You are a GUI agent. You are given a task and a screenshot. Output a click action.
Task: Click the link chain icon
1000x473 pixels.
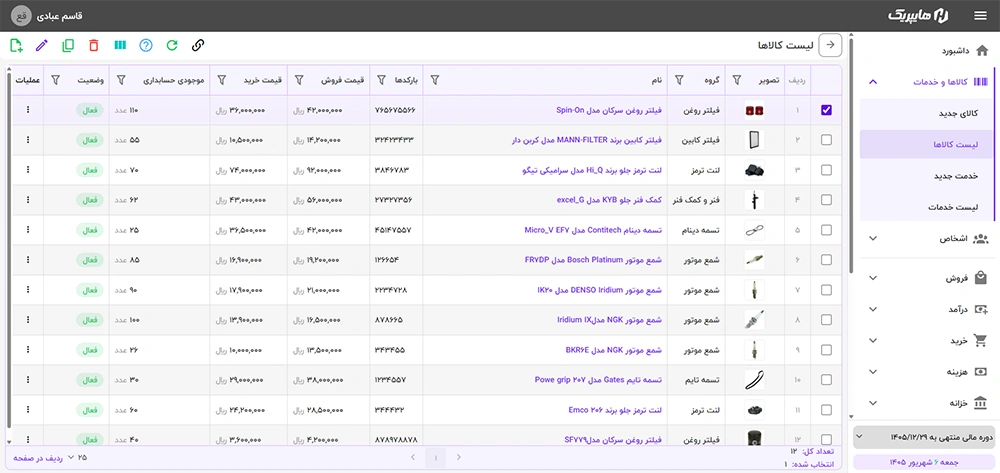click(x=198, y=45)
